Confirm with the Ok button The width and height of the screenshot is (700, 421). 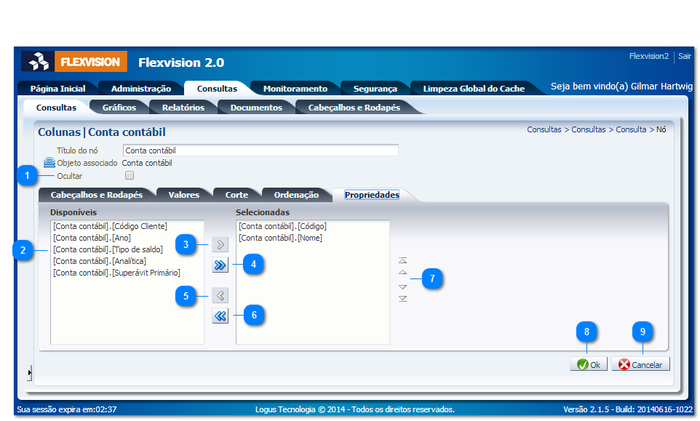coord(587,364)
